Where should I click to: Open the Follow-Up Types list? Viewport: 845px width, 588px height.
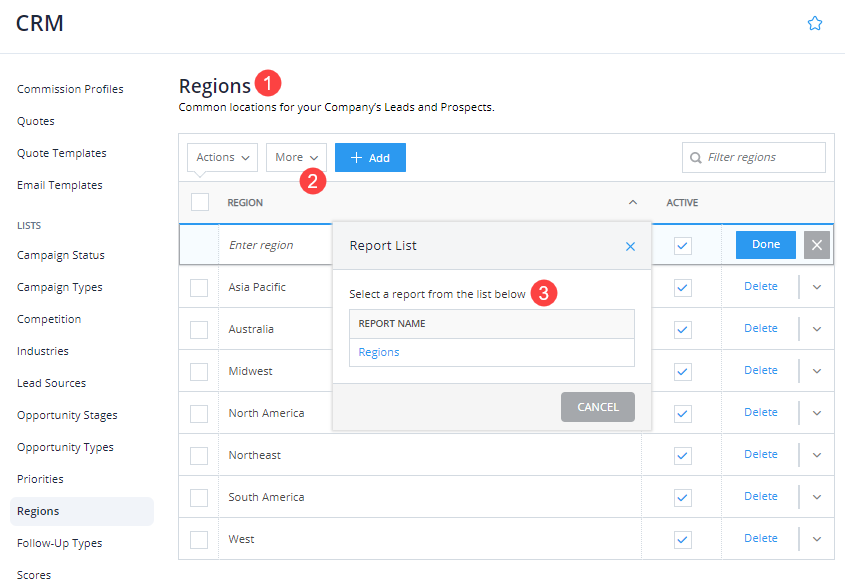59,543
